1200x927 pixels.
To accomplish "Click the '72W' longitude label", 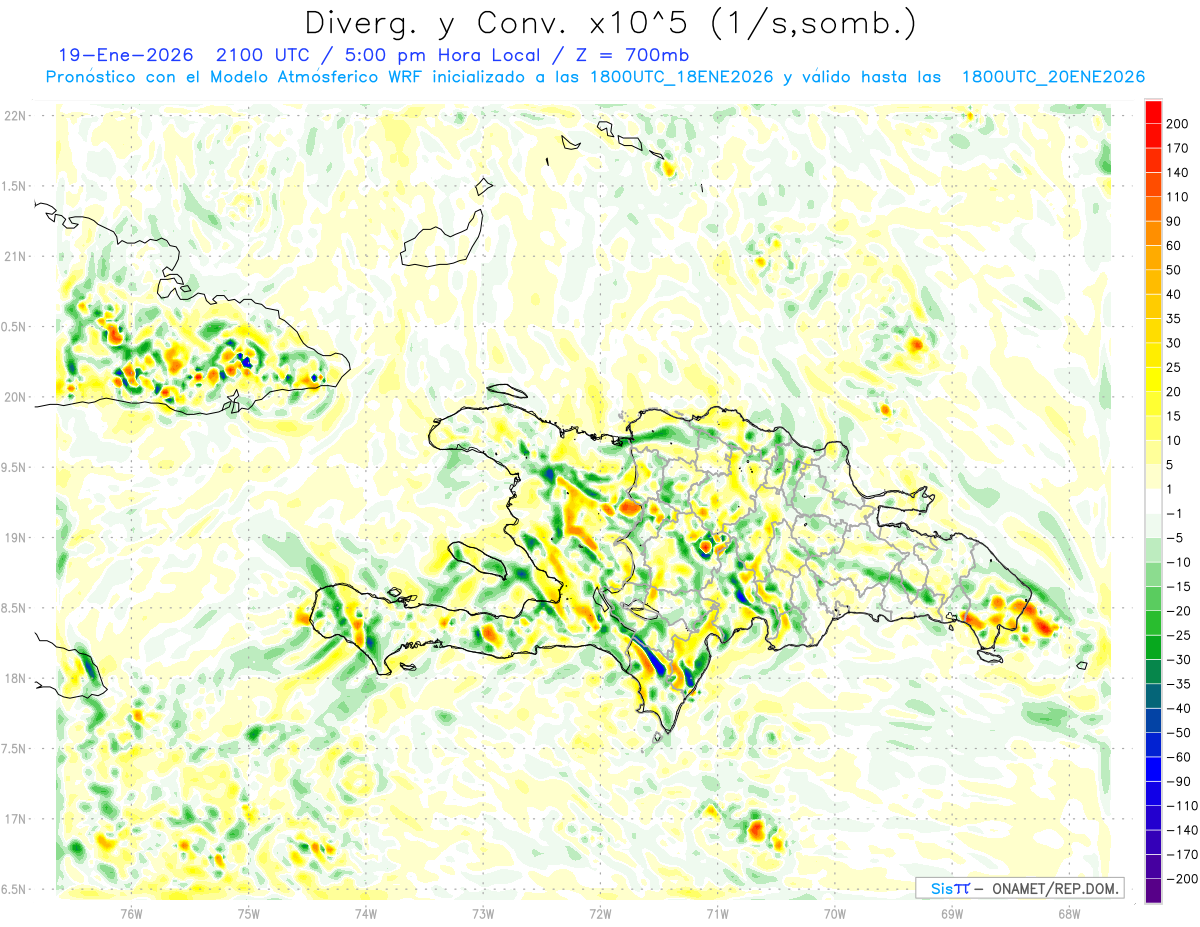I will [x=600, y=914].
